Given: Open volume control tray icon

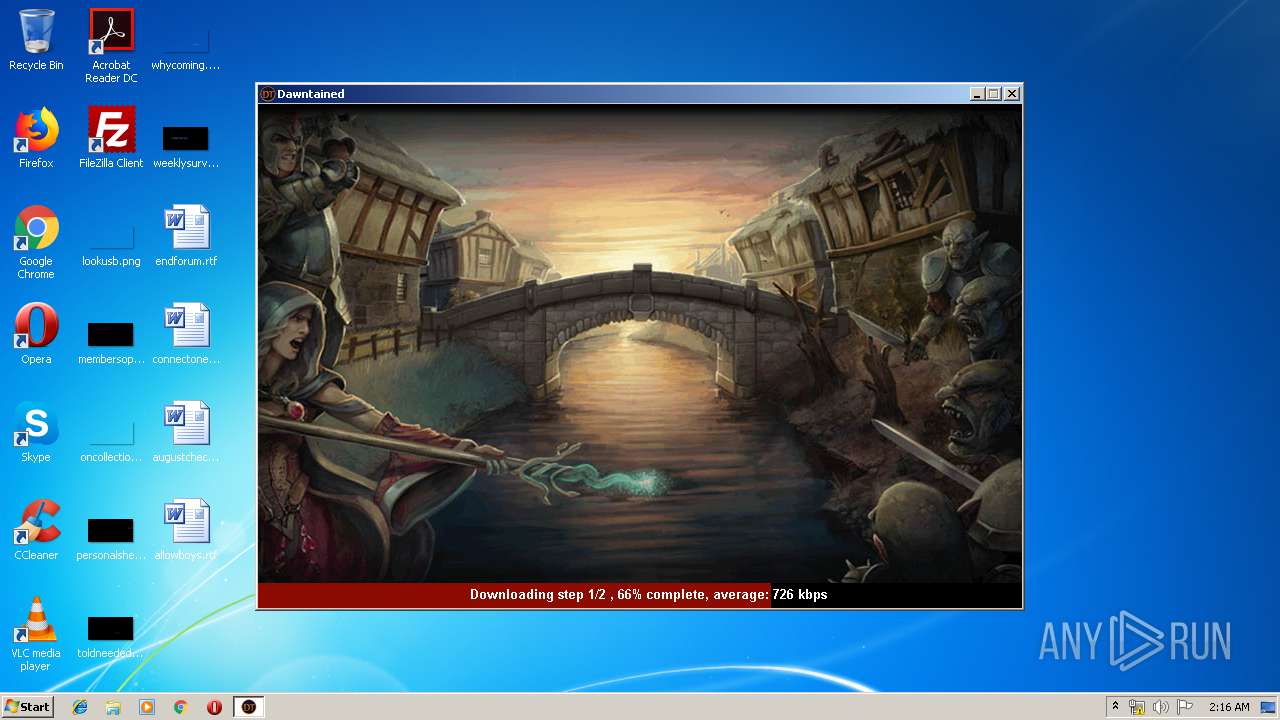Looking at the screenshot, I should (1161, 707).
